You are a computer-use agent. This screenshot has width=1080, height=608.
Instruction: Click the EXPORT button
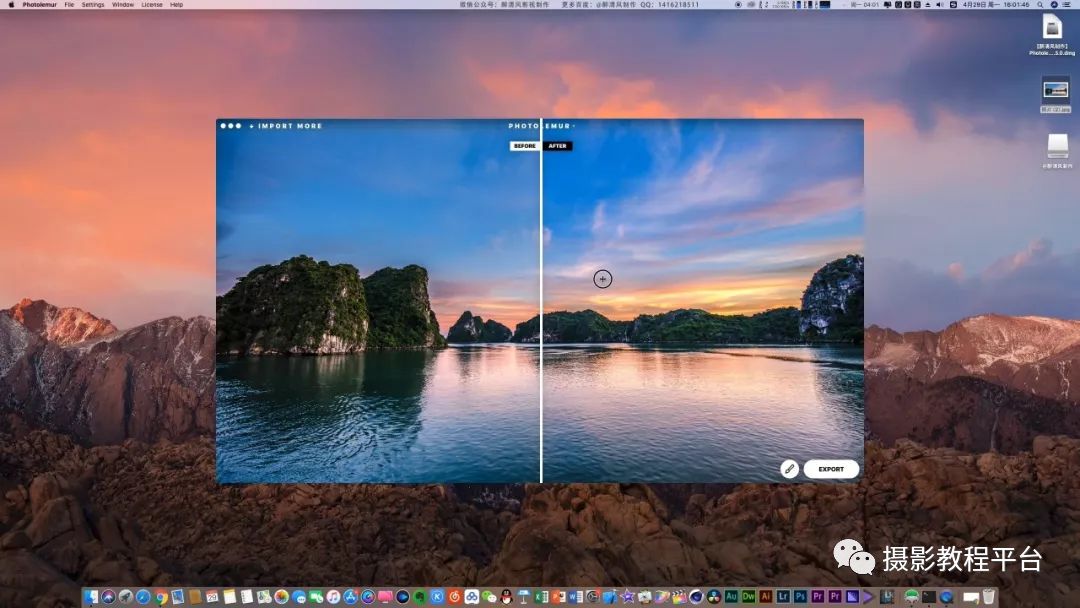(x=831, y=469)
